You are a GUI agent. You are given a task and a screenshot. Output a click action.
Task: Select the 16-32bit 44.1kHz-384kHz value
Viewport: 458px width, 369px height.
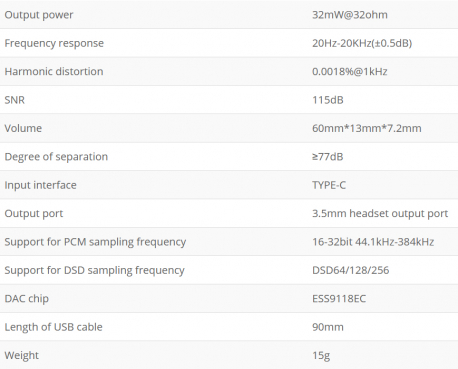(x=373, y=242)
